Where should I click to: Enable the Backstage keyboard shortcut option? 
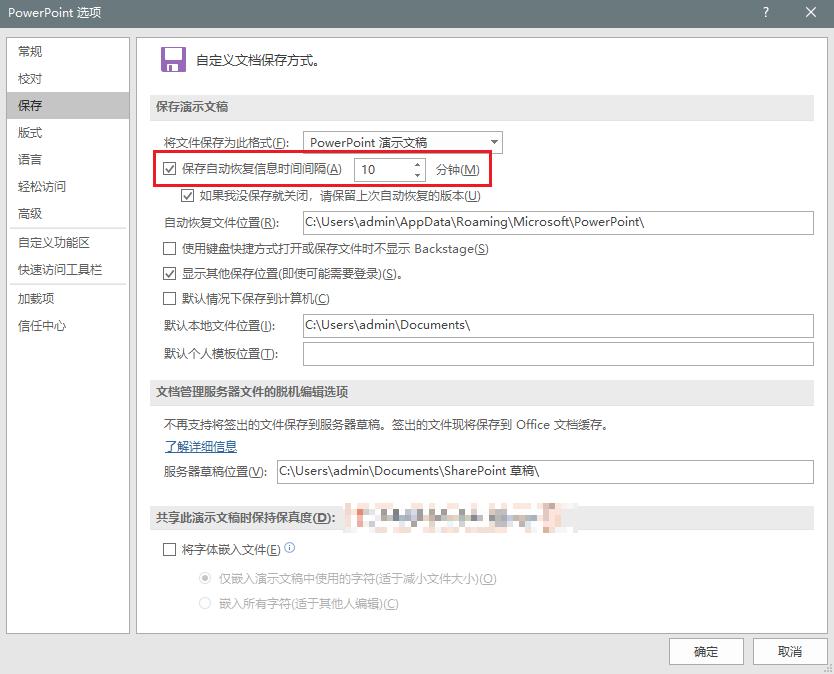click(x=170, y=249)
